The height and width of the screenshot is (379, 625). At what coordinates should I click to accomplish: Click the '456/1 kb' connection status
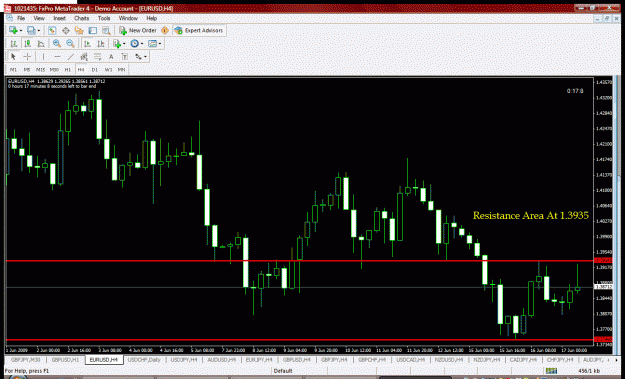590,371
